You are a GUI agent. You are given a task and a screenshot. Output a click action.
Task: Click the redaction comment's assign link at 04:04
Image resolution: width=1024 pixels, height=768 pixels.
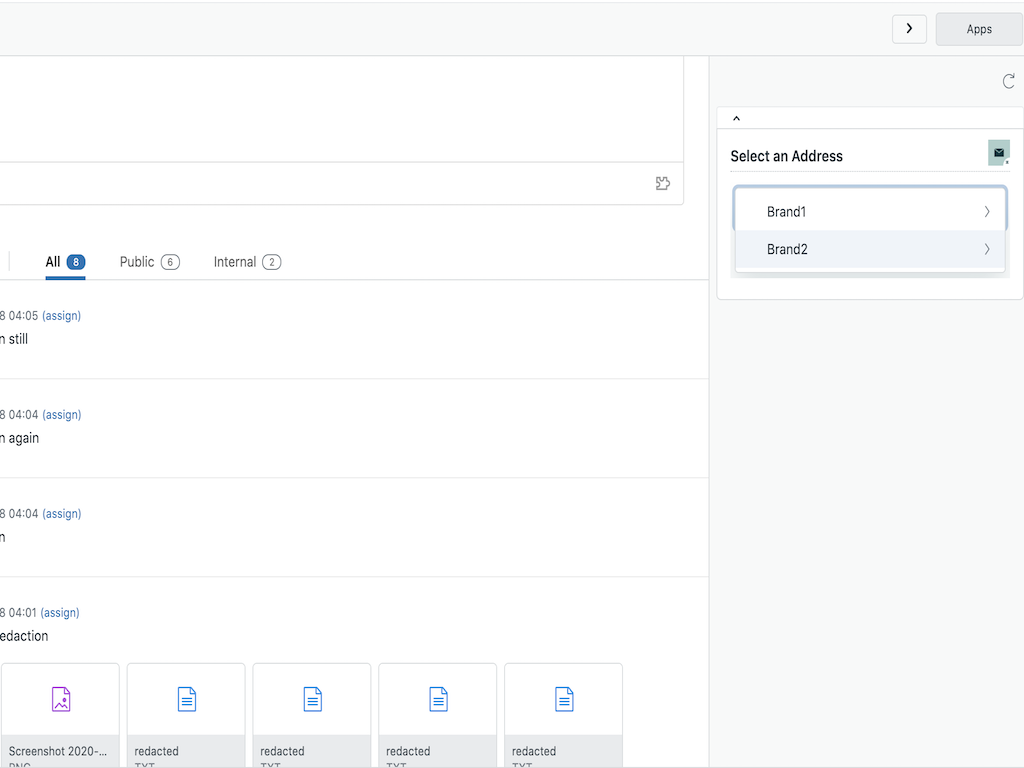pyautogui.click(x=61, y=414)
